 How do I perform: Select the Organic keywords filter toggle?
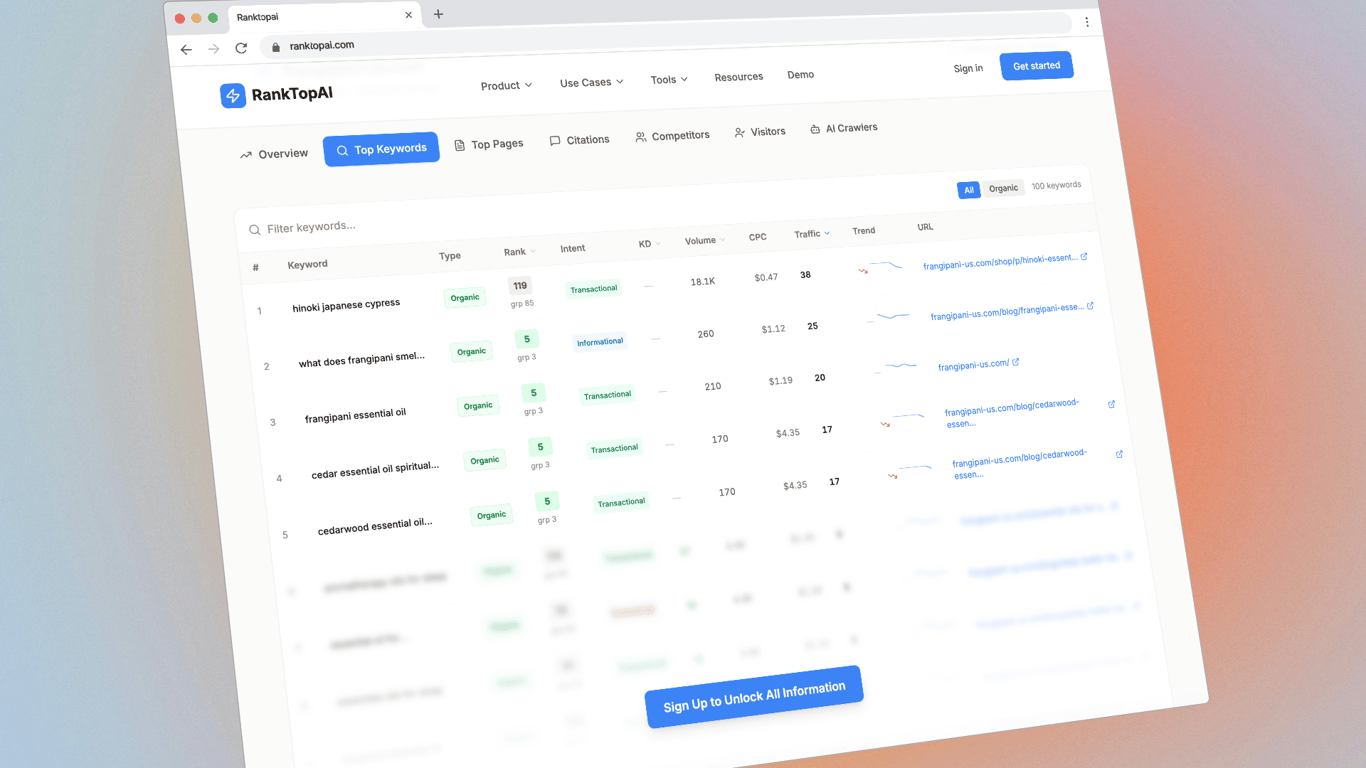[1003, 188]
